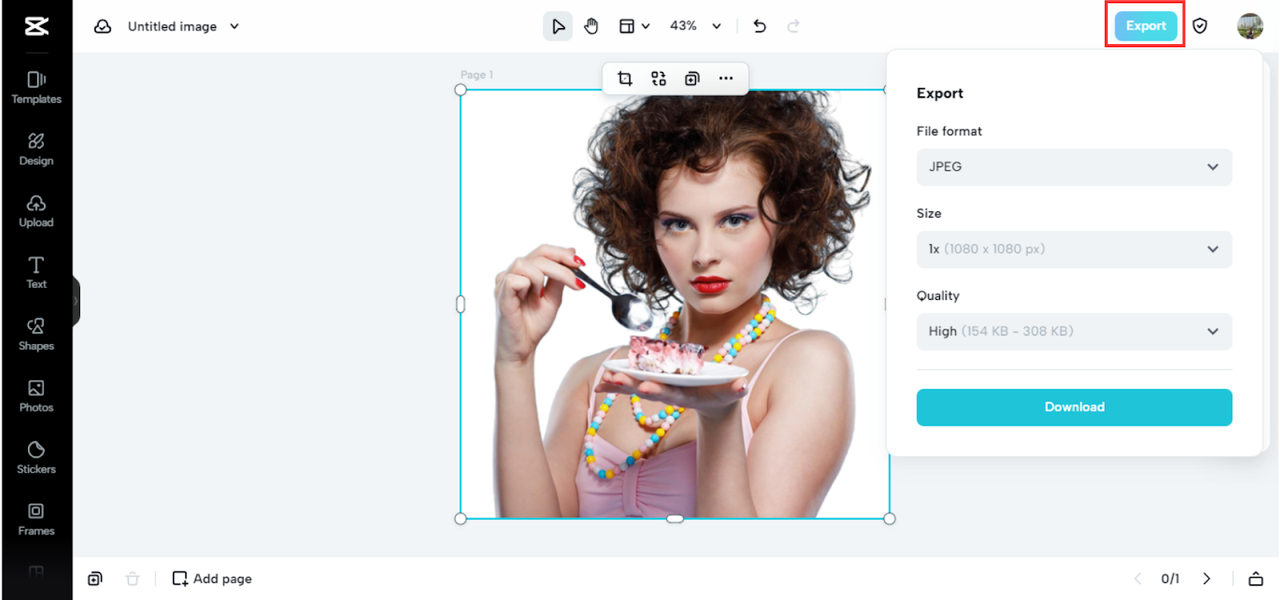
Task: Redo the last undone action
Action: pyautogui.click(x=794, y=26)
